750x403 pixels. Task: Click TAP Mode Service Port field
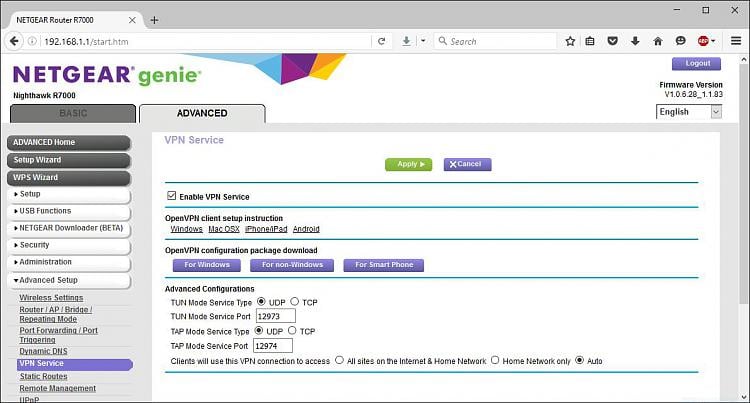click(x=273, y=346)
